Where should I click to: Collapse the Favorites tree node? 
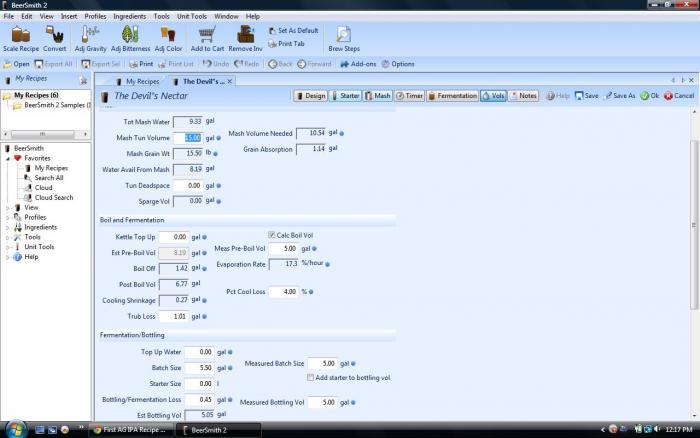[8, 159]
